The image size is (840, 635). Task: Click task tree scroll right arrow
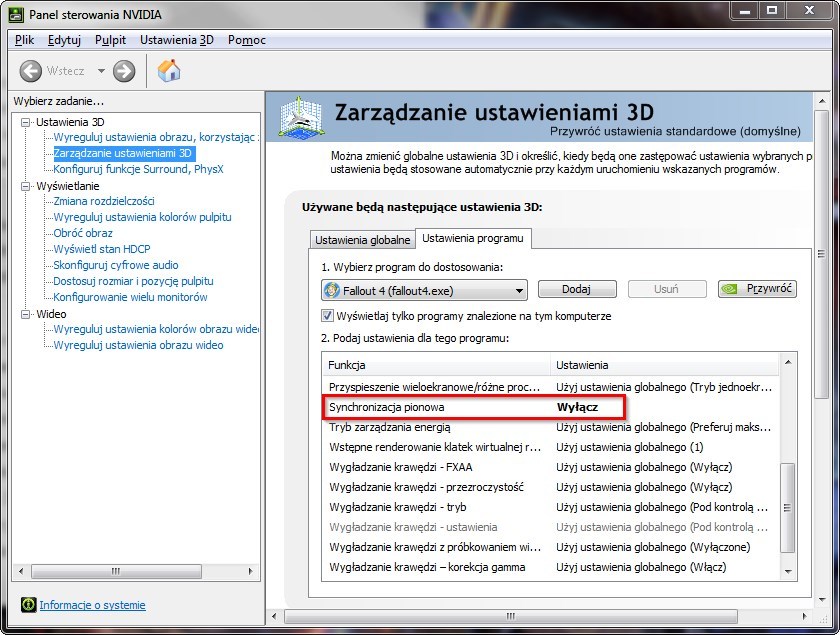click(x=250, y=571)
